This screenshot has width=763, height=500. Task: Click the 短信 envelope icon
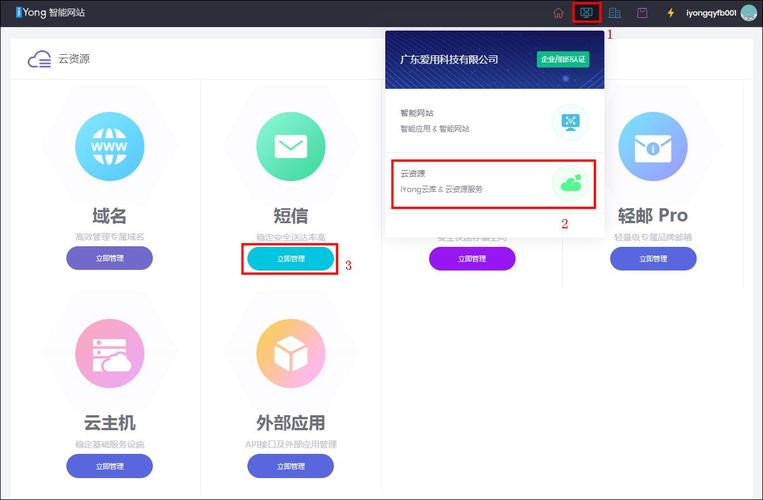pos(291,146)
